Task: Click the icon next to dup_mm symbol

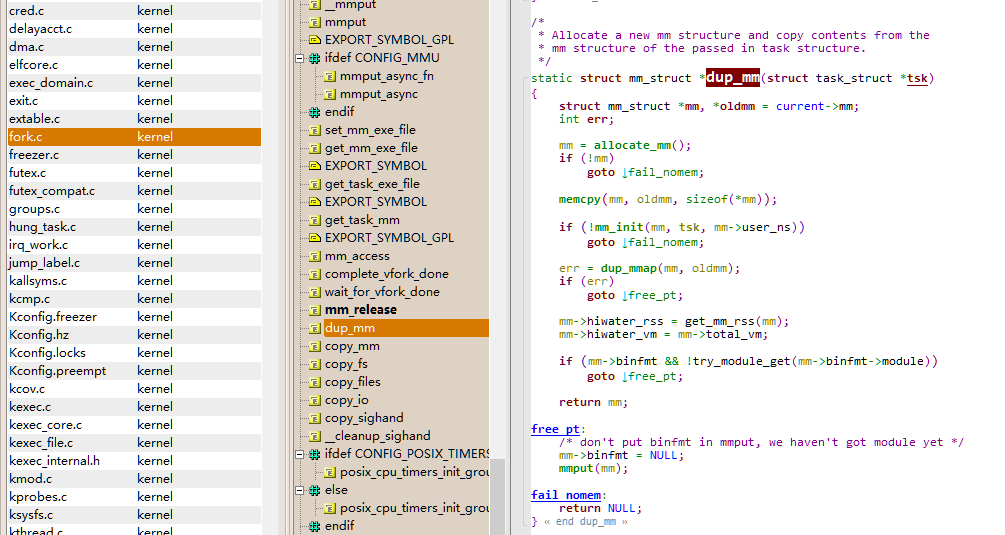Action: click(314, 328)
